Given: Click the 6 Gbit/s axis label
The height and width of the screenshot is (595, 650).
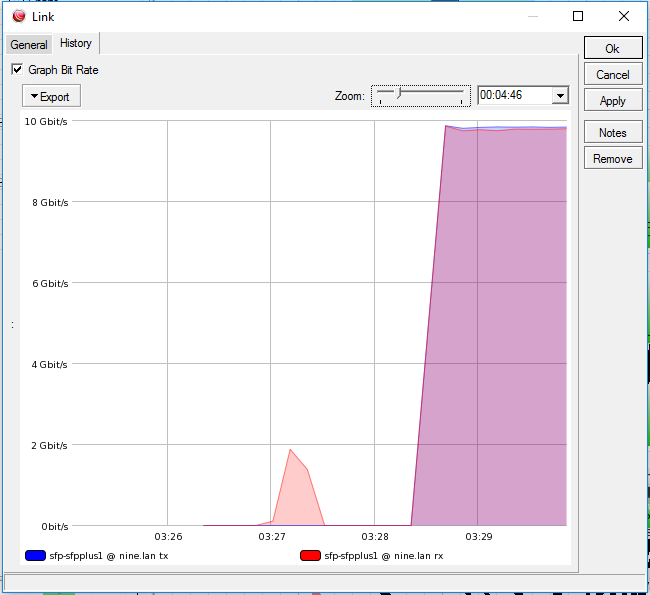Looking at the screenshot, I should coord(50,284).
